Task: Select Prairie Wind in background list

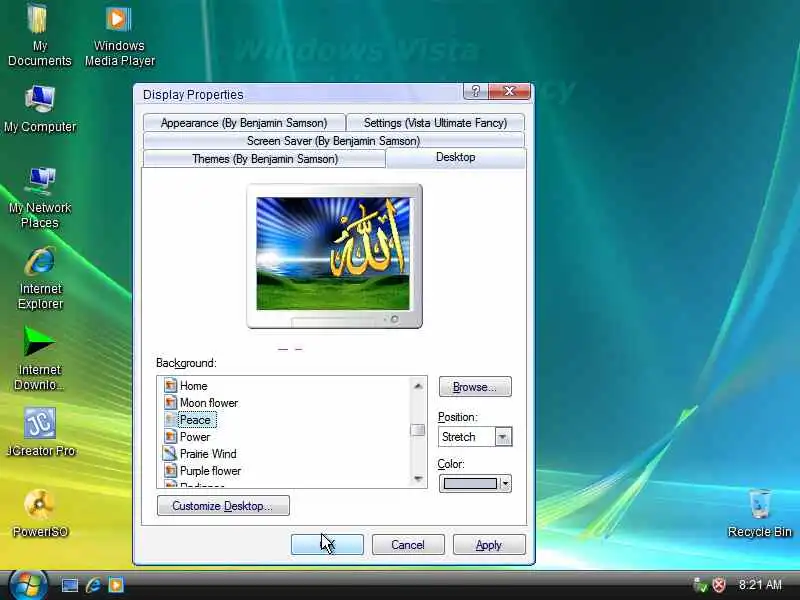Action: [x=208, y=454]
